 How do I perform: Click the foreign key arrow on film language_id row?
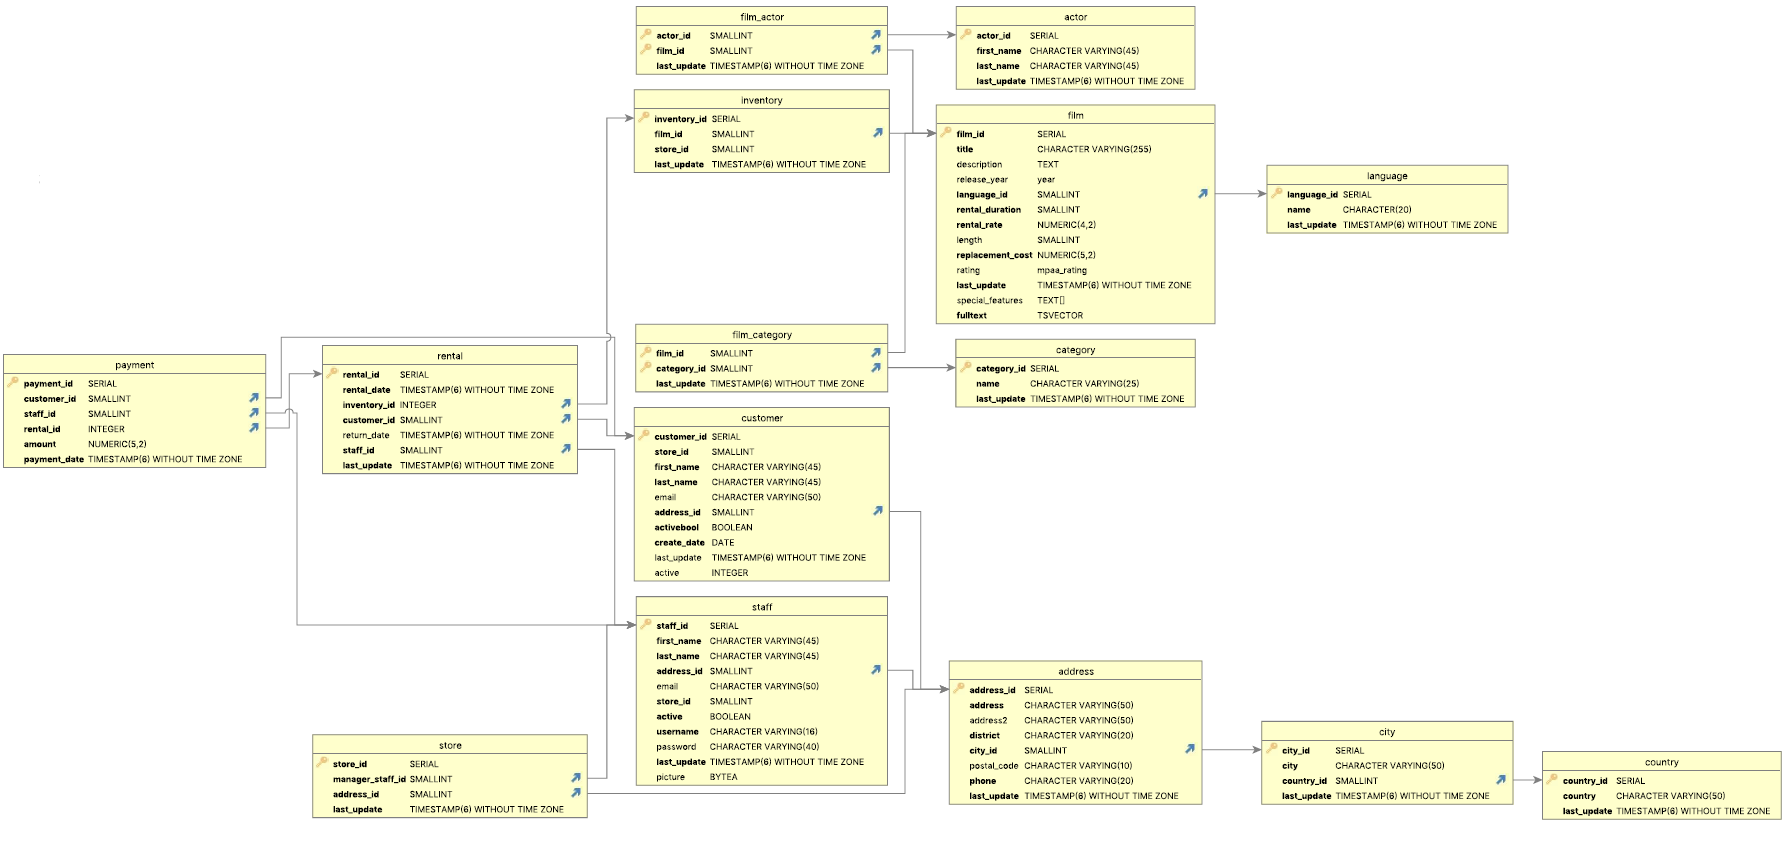point(1203,194)
